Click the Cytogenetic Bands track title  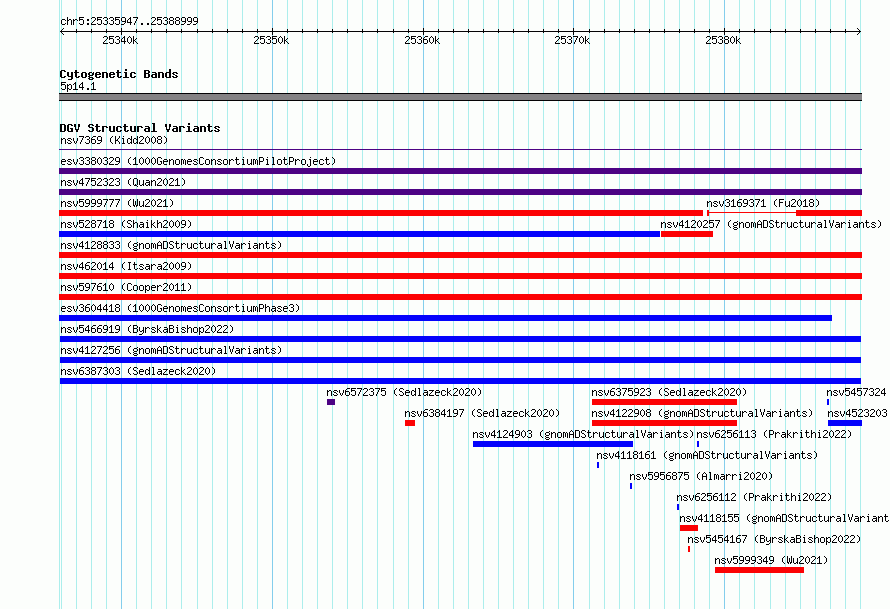(119, 74)
